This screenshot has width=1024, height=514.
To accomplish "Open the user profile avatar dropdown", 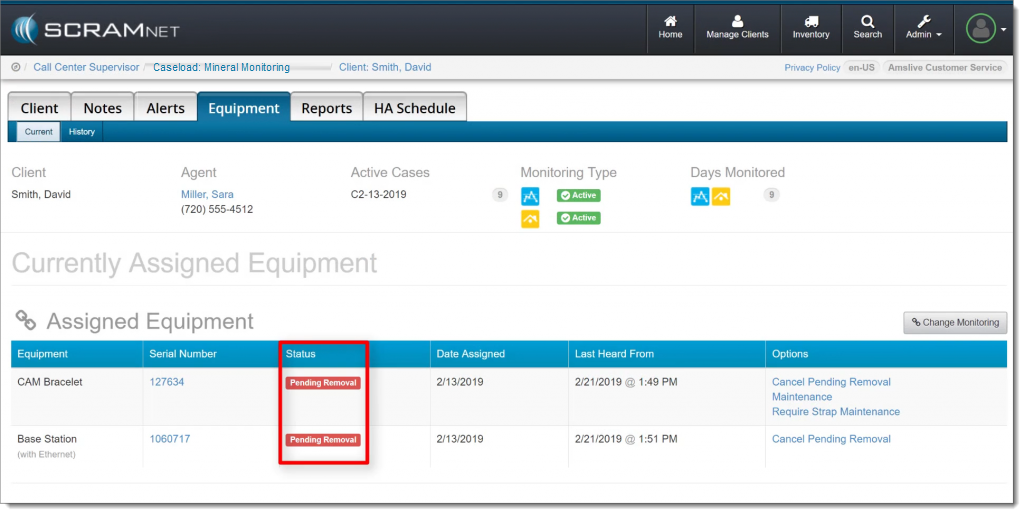I will point(985,28).
